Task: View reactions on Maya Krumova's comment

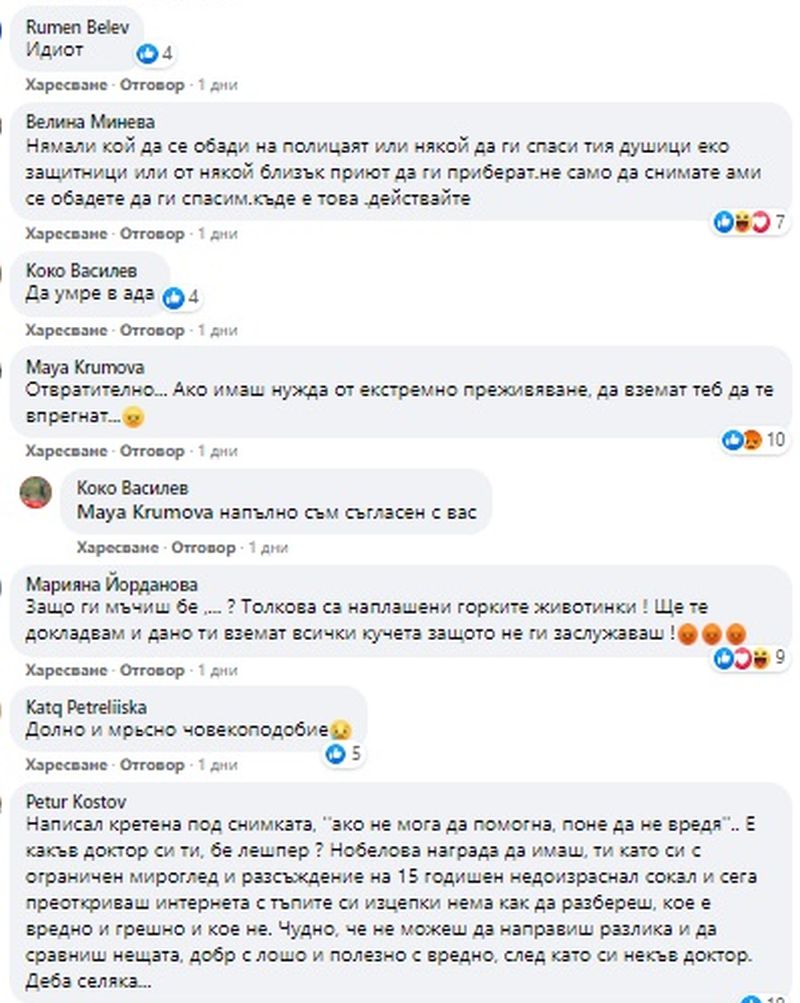Action: (753, 440)
